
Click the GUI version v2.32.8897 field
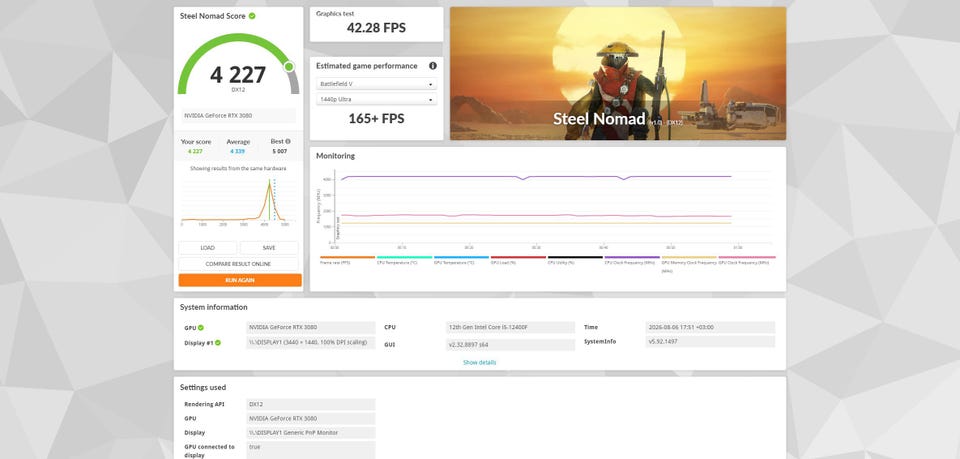click(x=511, y=345)
